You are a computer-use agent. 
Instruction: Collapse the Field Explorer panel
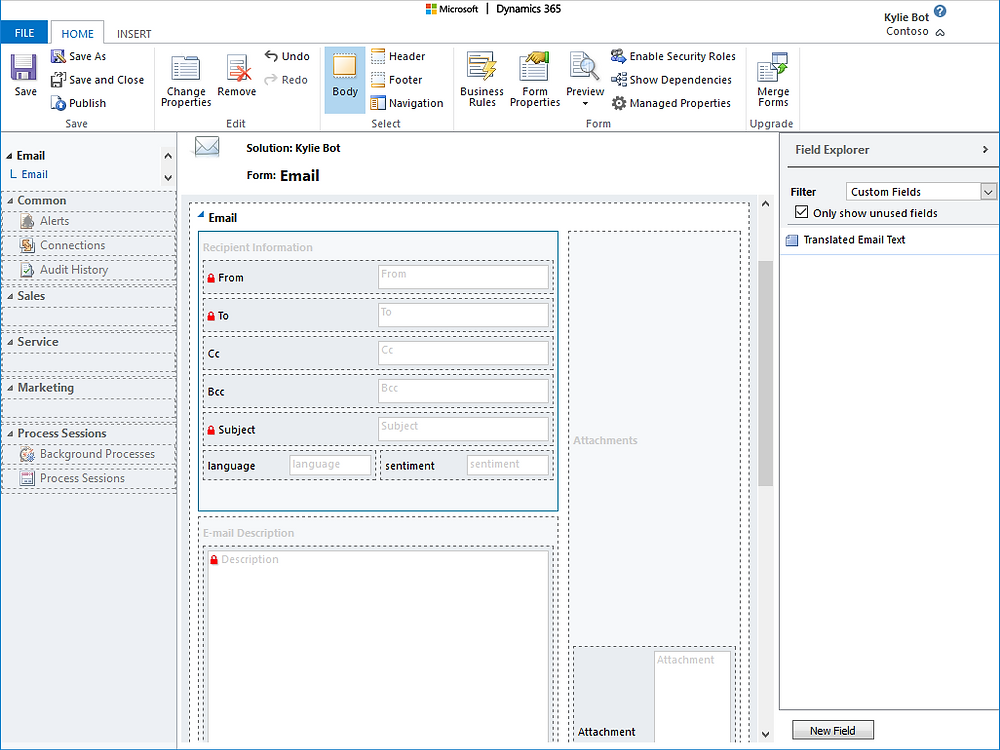click(x=985, y=149)
